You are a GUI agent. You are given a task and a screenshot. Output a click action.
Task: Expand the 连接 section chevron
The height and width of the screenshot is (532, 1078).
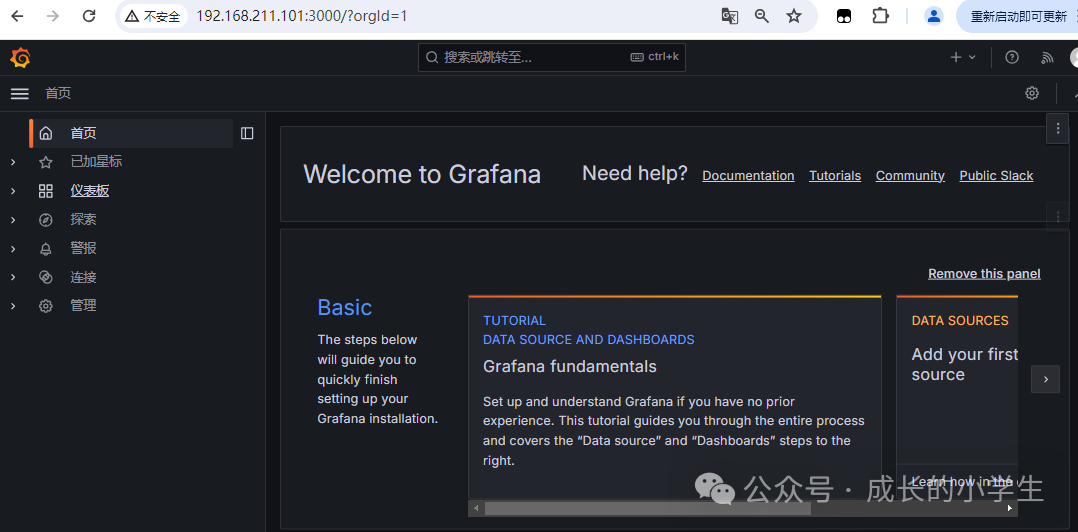[13, 278]
